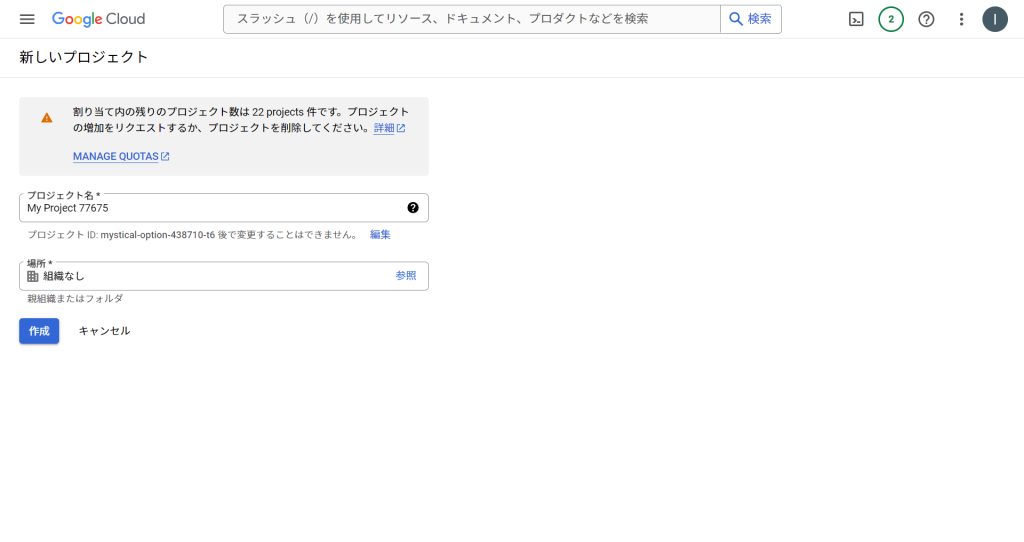
Task: Click the organization building icon
Action: pyautogui.click(x=33, y=276)
